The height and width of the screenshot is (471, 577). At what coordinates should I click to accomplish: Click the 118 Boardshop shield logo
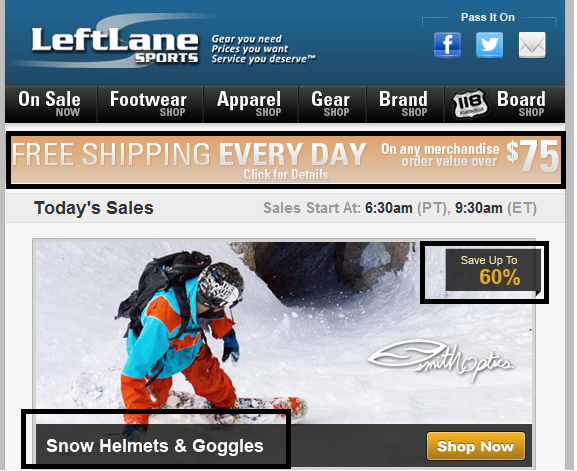[x=470, y=104]
